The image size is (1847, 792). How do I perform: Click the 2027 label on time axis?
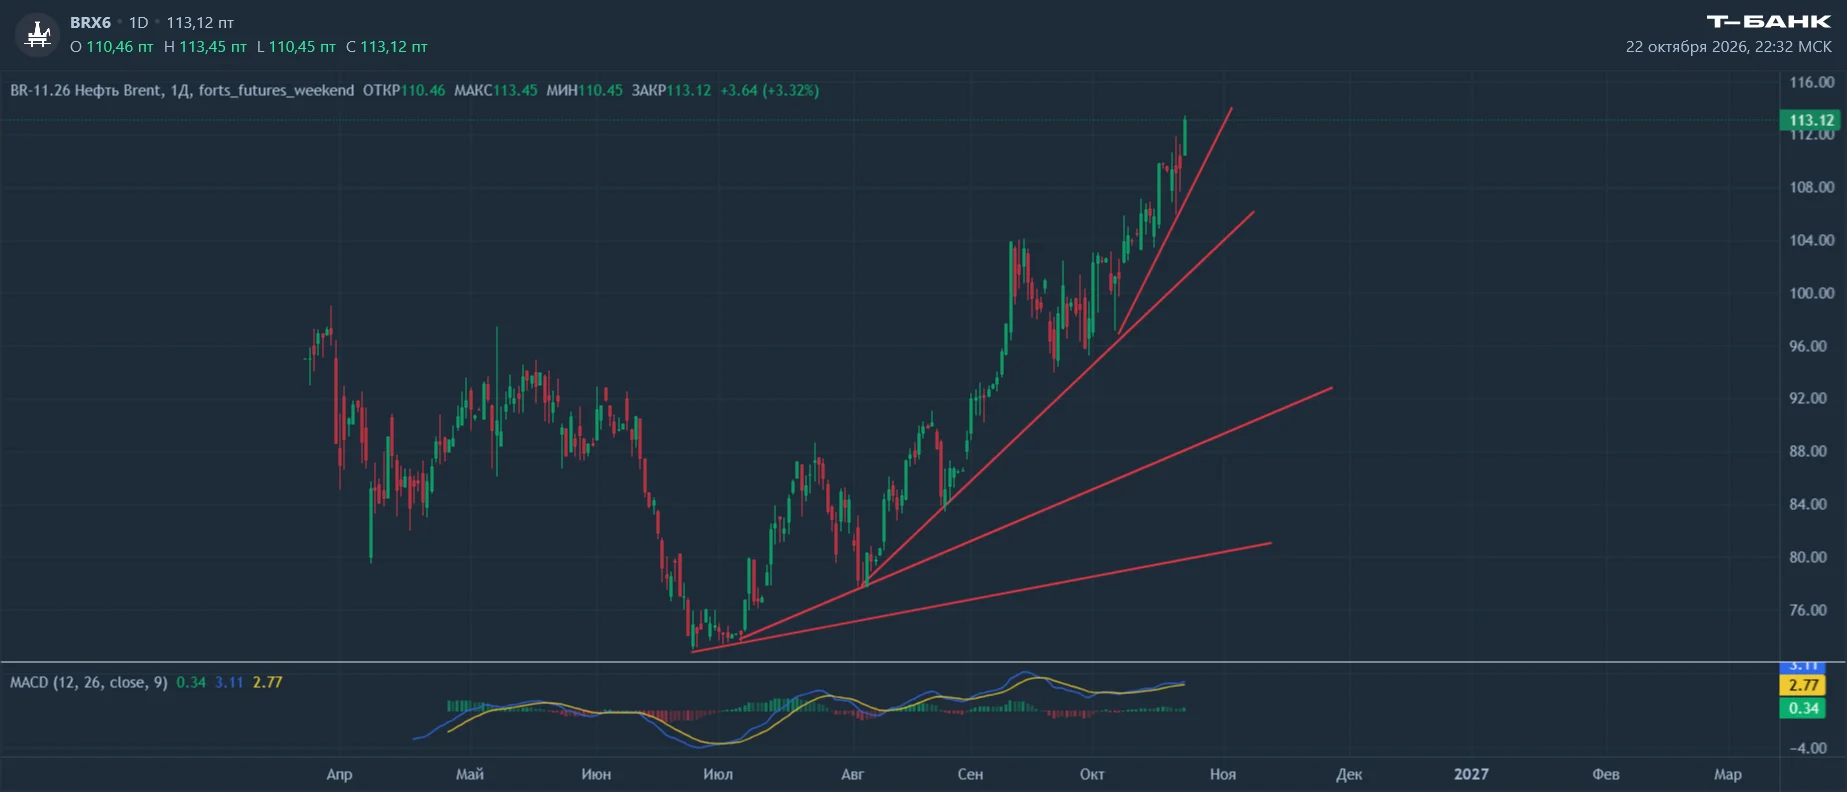pos(1471,774)
